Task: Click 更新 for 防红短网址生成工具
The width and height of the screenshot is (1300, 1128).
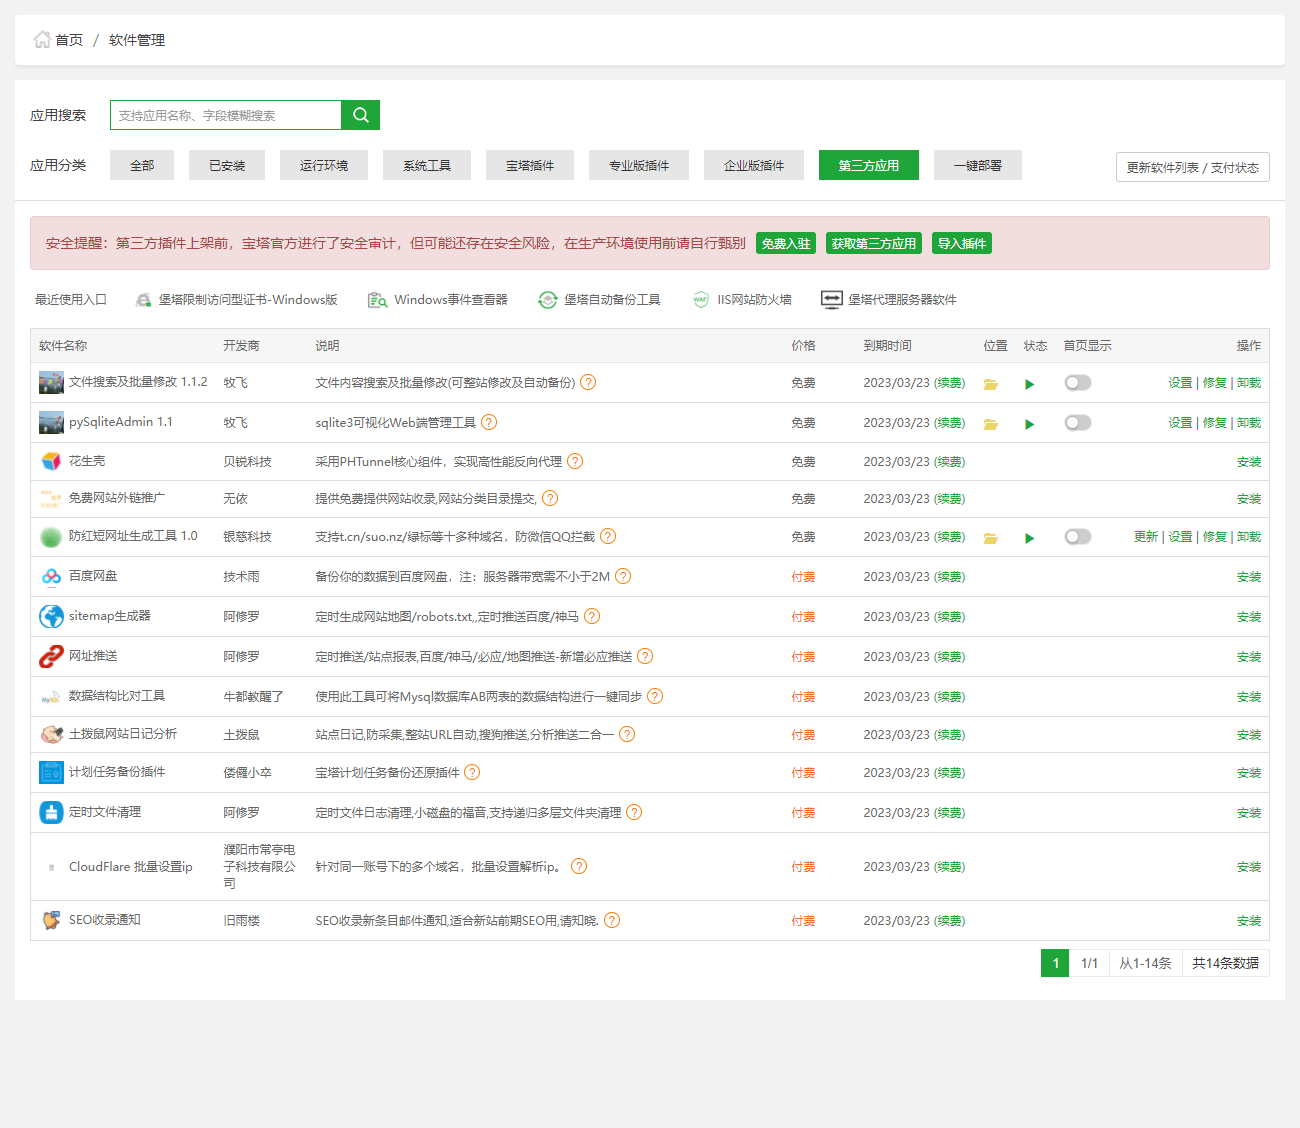Action: [1146, 536]
